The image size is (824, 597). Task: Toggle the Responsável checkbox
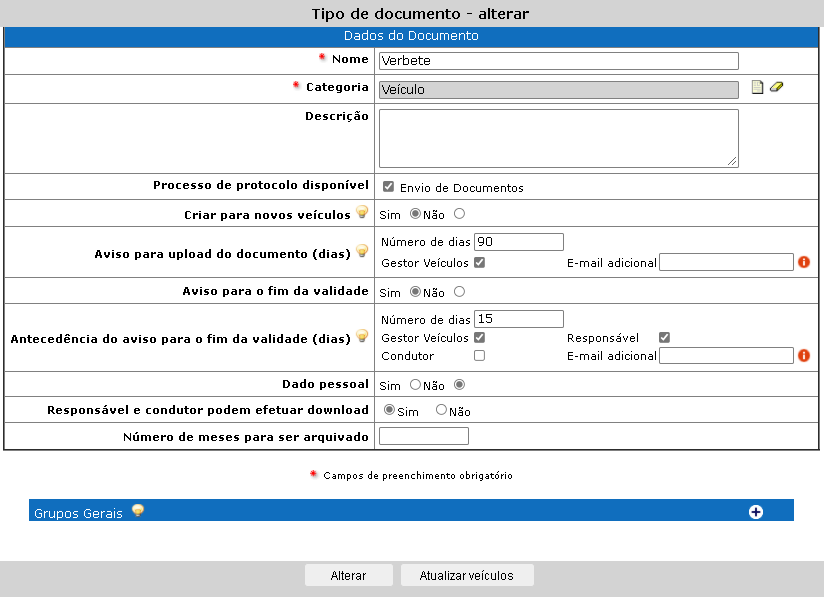[664, 337]
